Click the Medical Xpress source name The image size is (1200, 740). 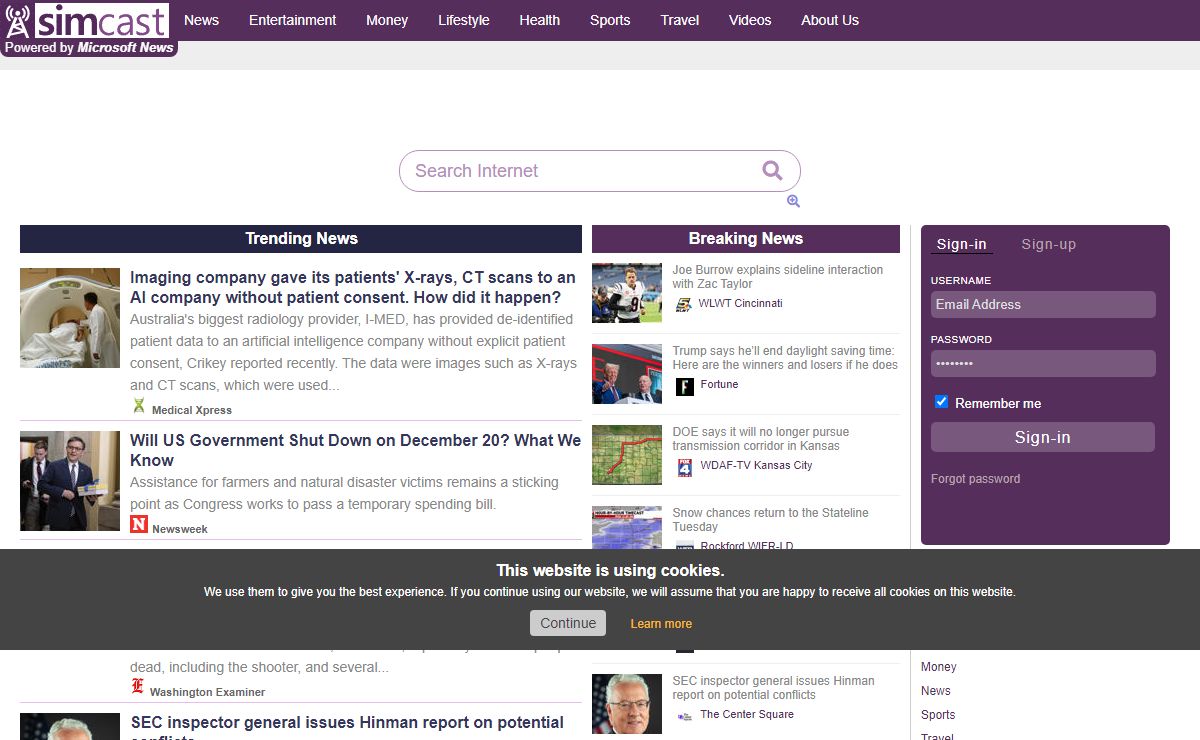coord(192,410)
